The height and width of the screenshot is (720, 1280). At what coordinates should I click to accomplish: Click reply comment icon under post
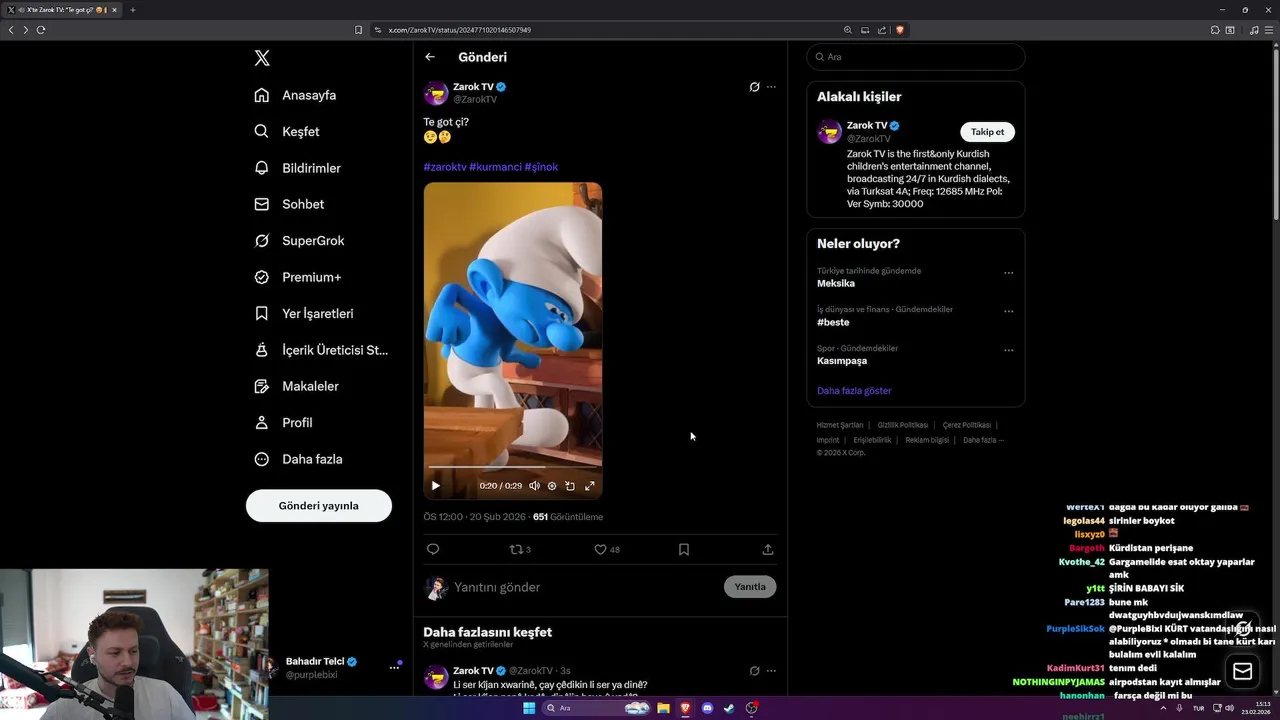pyautogui.click(x=433, y=549)
